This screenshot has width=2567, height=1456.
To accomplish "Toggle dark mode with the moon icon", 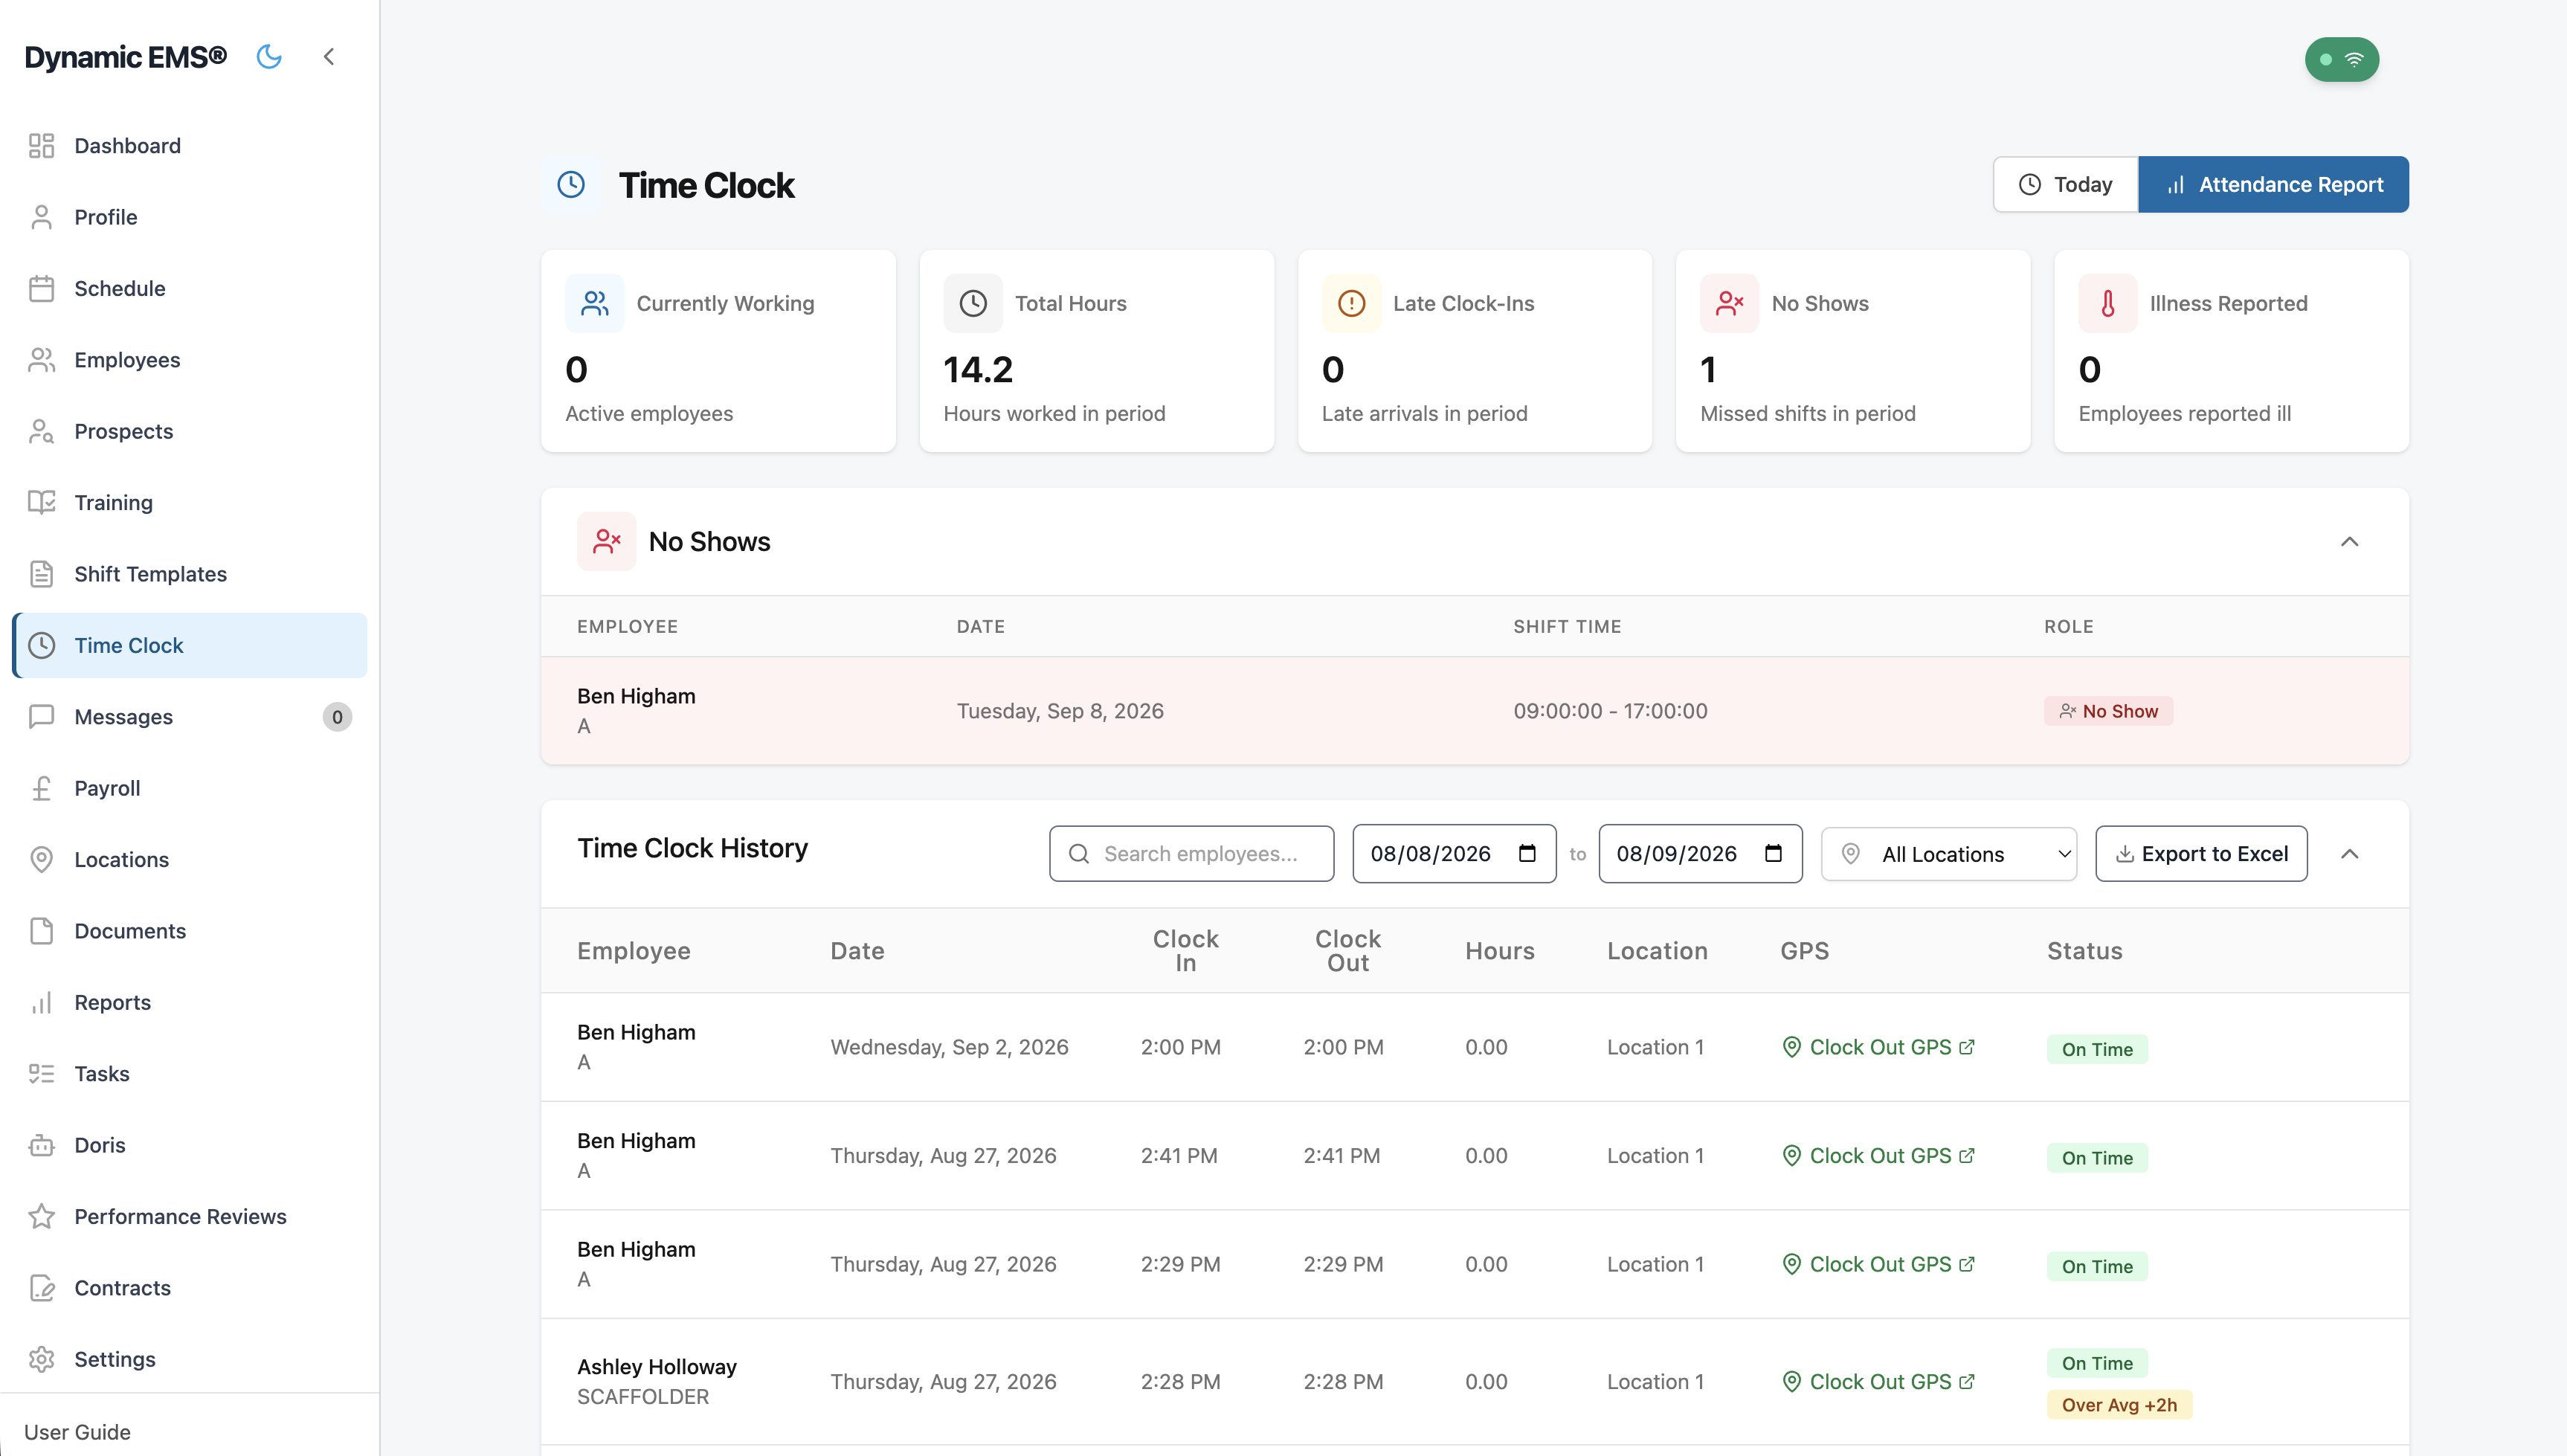I will click(269, 57).
